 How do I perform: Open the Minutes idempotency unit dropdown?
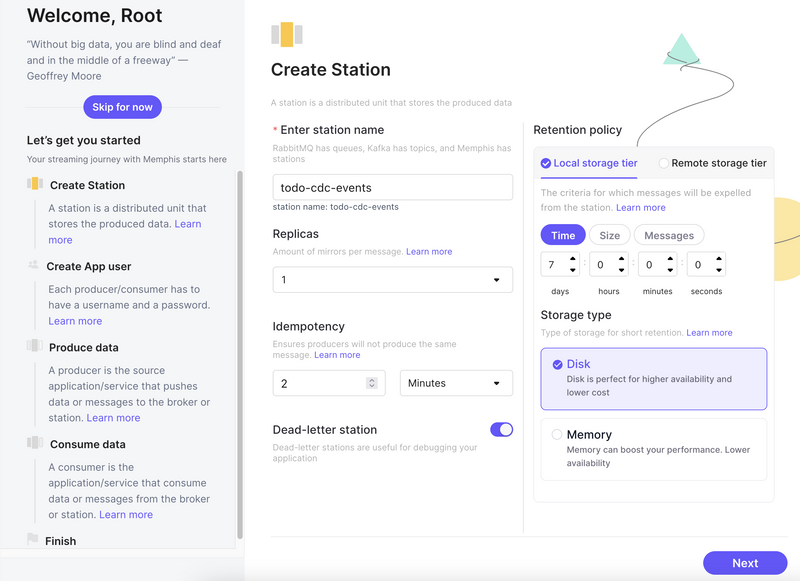456,383
